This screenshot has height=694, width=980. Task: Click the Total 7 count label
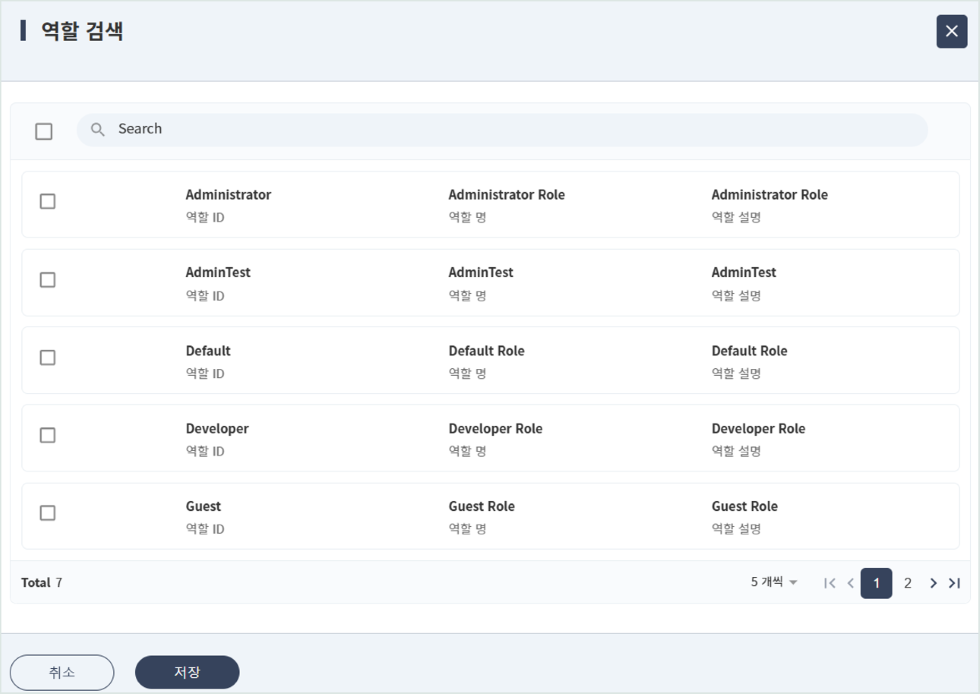42,583
